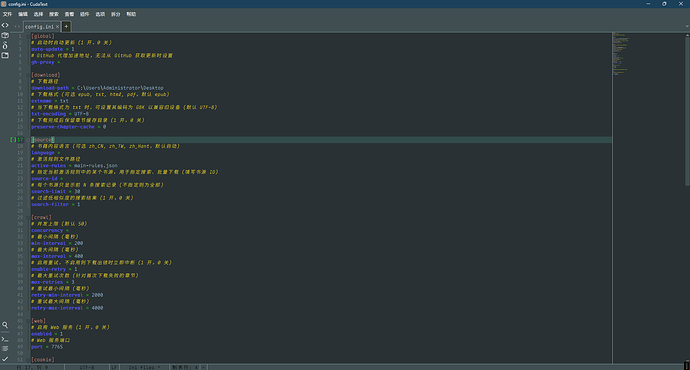This screenshot has height=370, width=690.
Task: Open the 插件 menu
Action: (84, 14)
